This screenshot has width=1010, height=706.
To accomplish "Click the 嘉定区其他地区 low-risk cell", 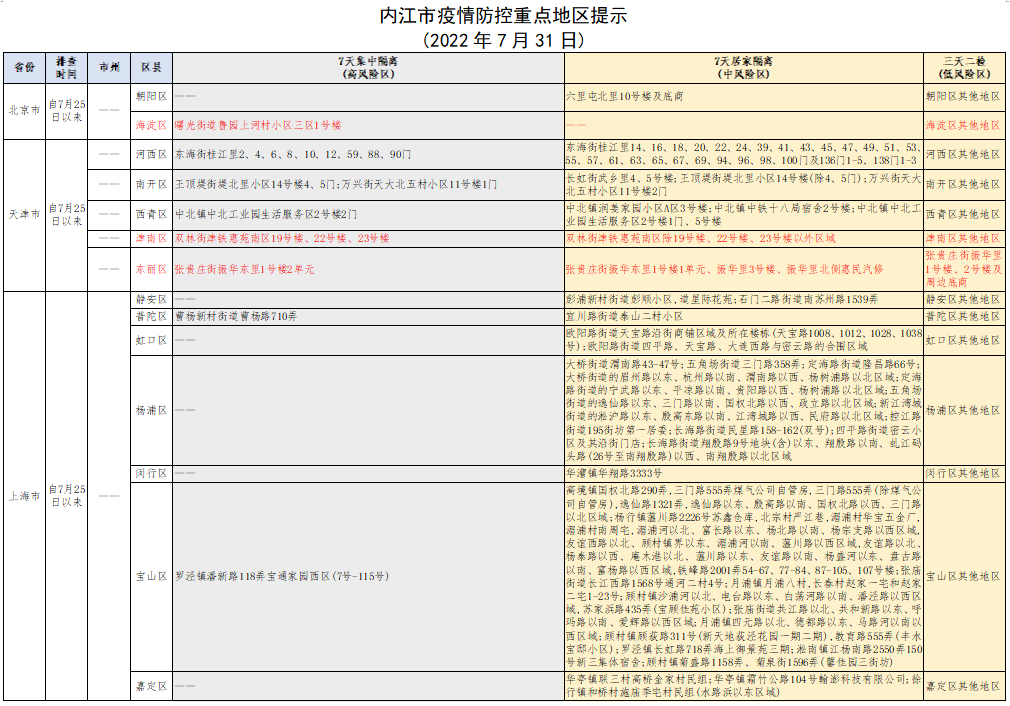I will 962,686.
